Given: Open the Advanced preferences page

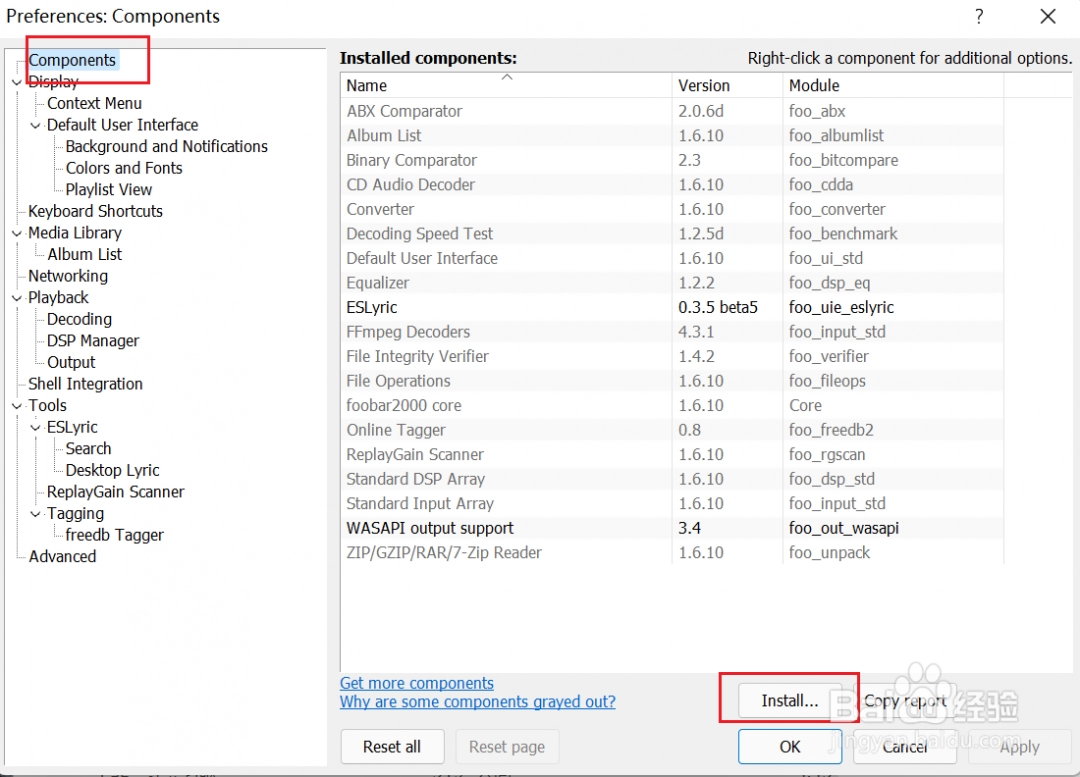Looking at the screenshot, I should coord(62,557).
